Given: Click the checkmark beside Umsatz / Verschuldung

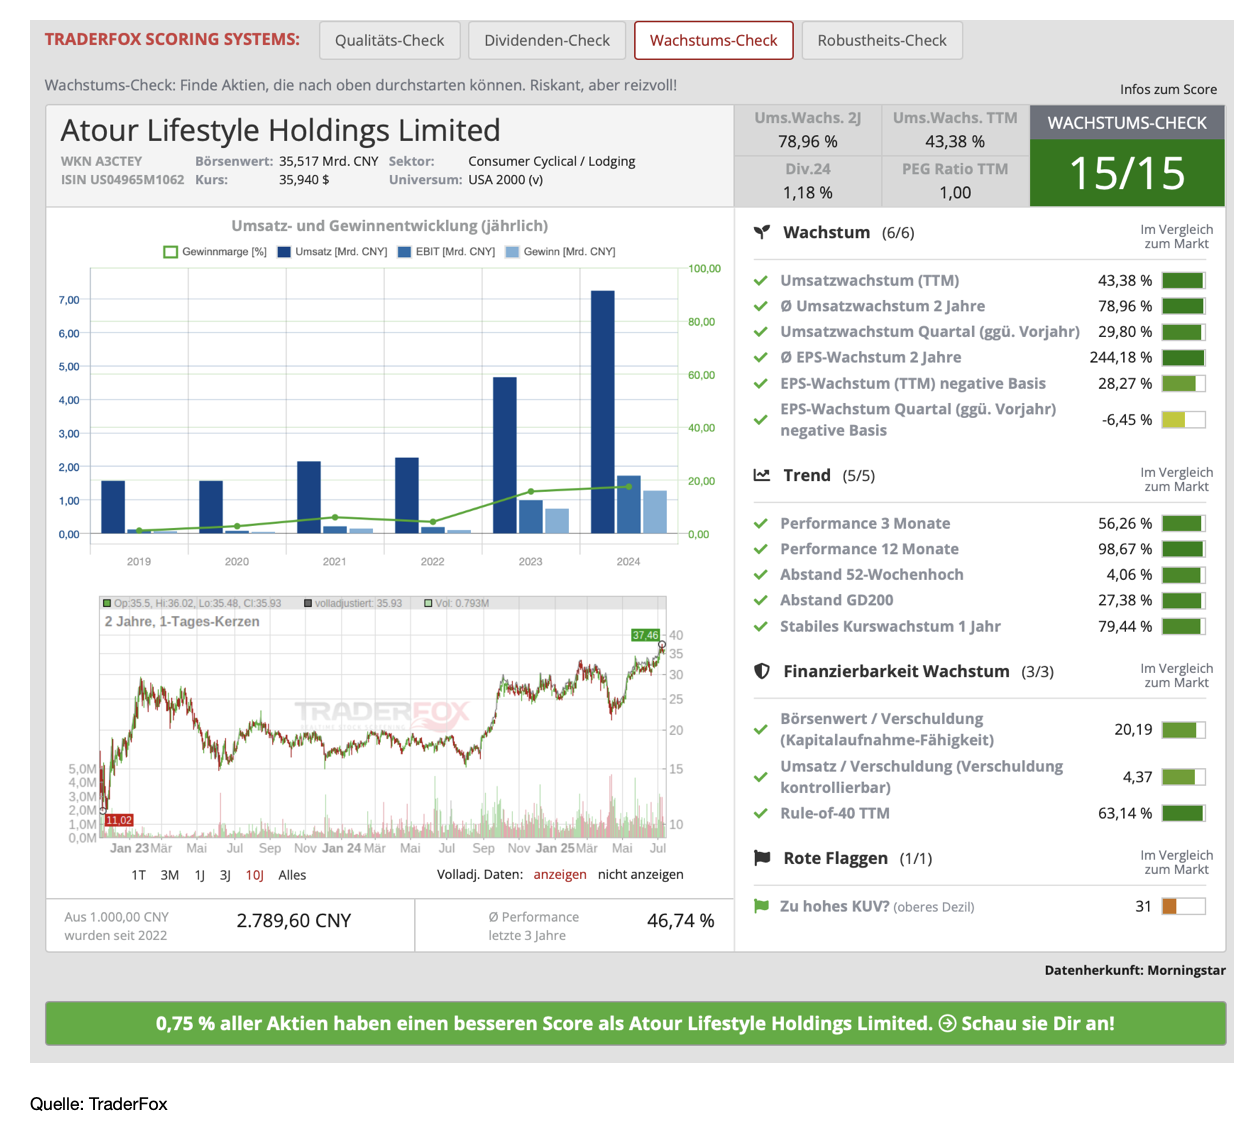Looking at the screenshot, I should (761, 777).
